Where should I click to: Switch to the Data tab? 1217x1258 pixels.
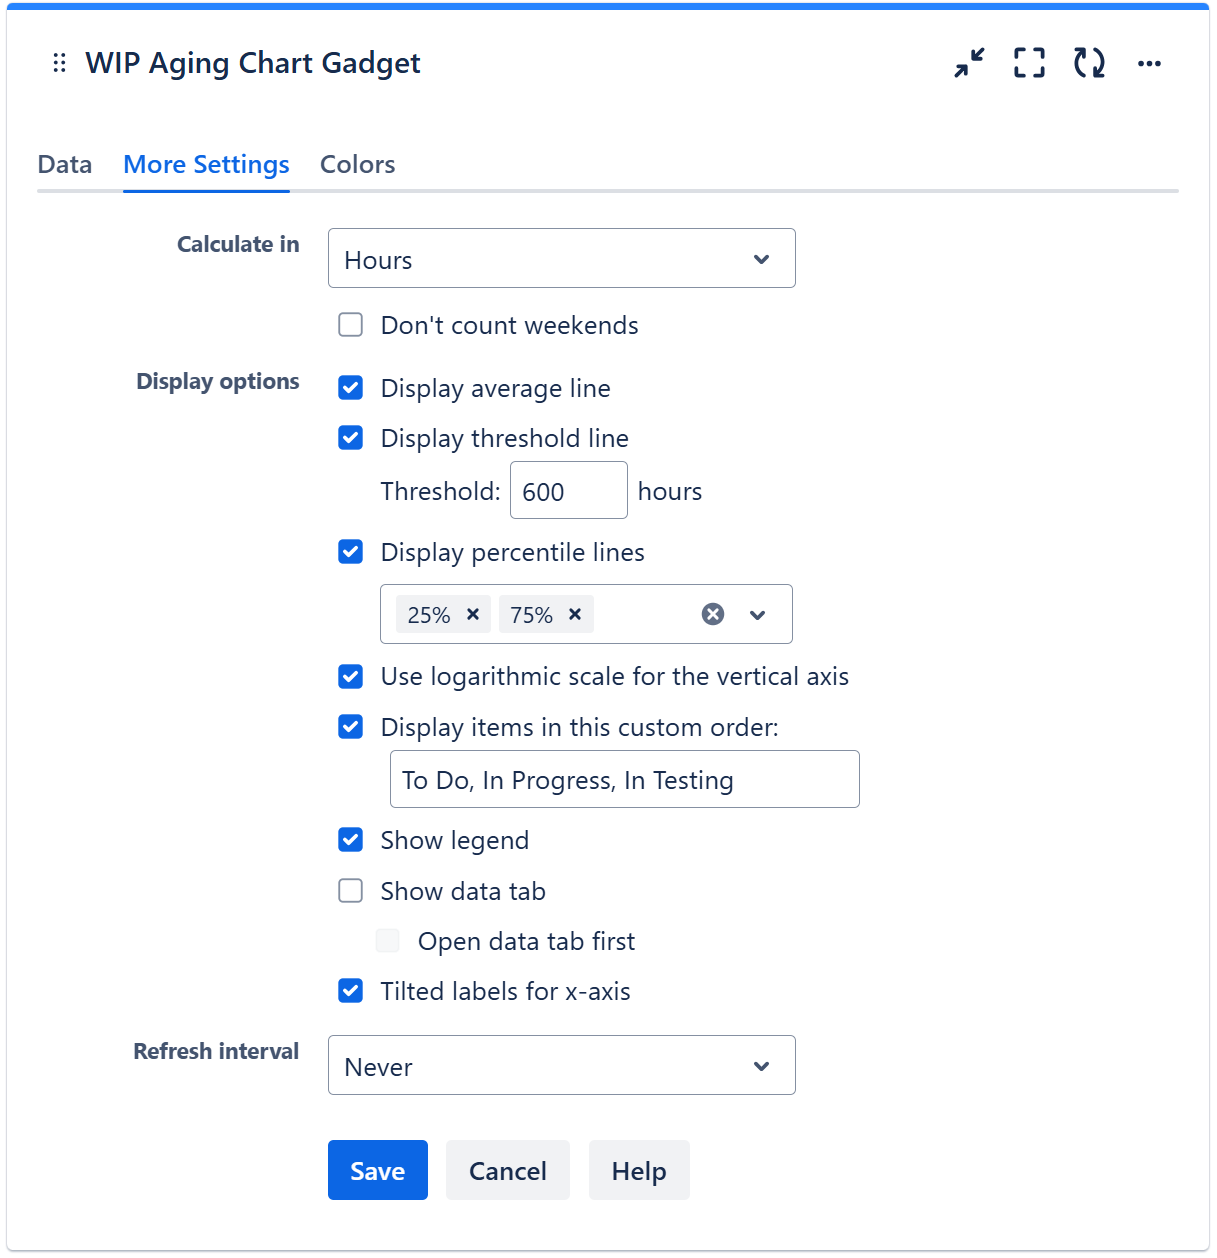point(65,165)
